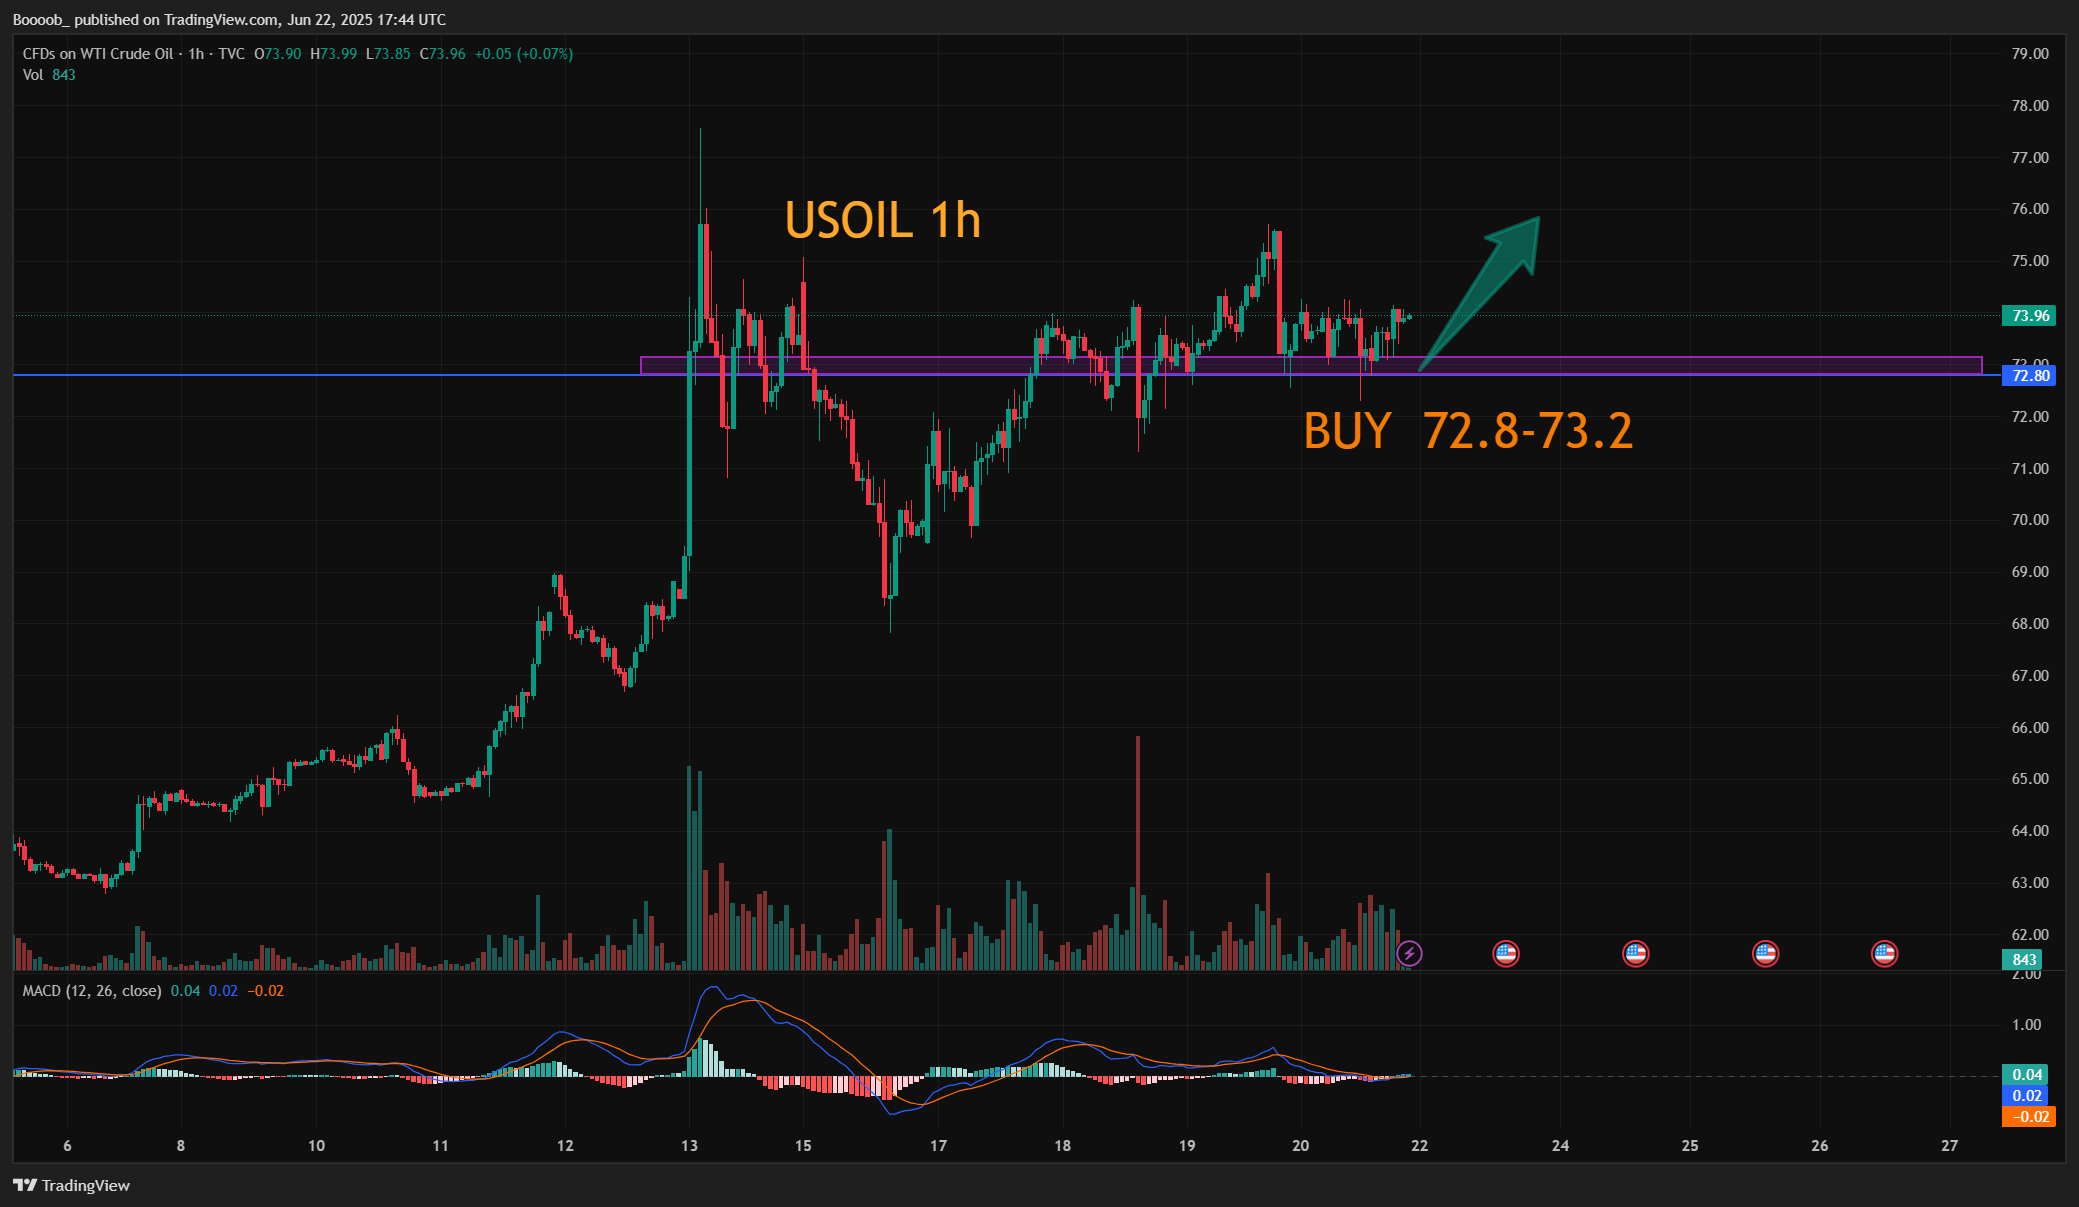Click date label 22 on time axis
Viewport: 2079px width, 1207px height.
(x=1419, y=1146)
